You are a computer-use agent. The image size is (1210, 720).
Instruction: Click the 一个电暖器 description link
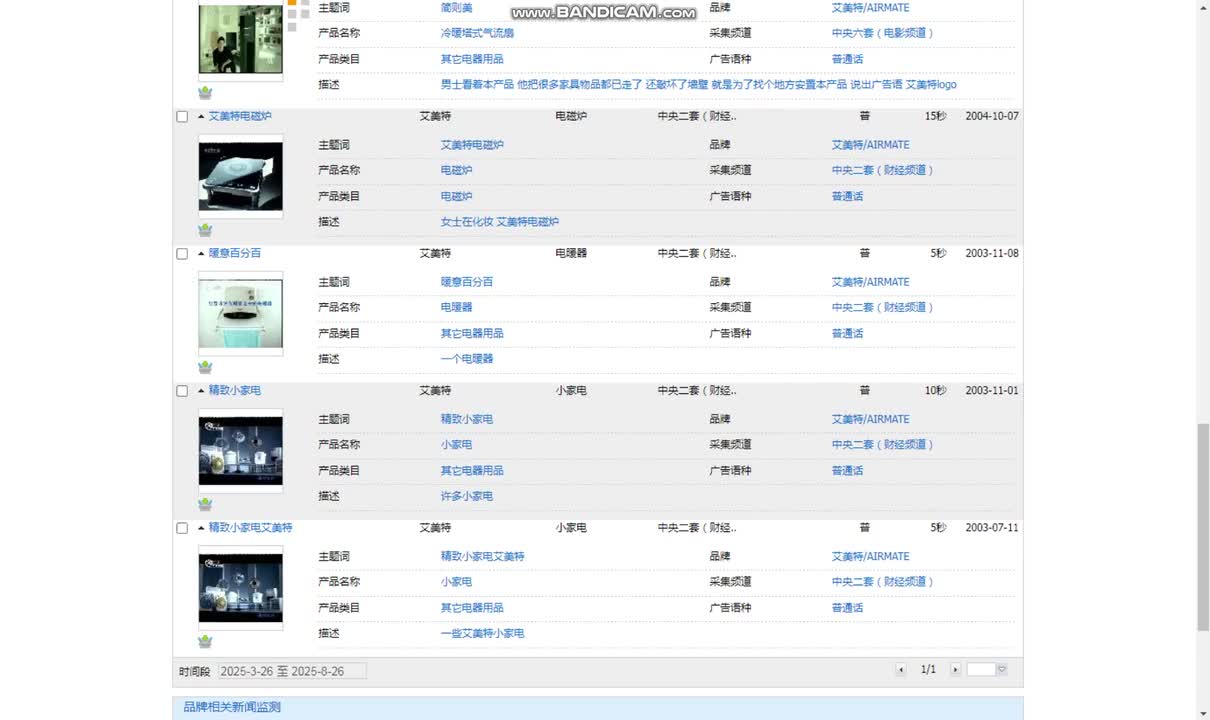[467, 359]
